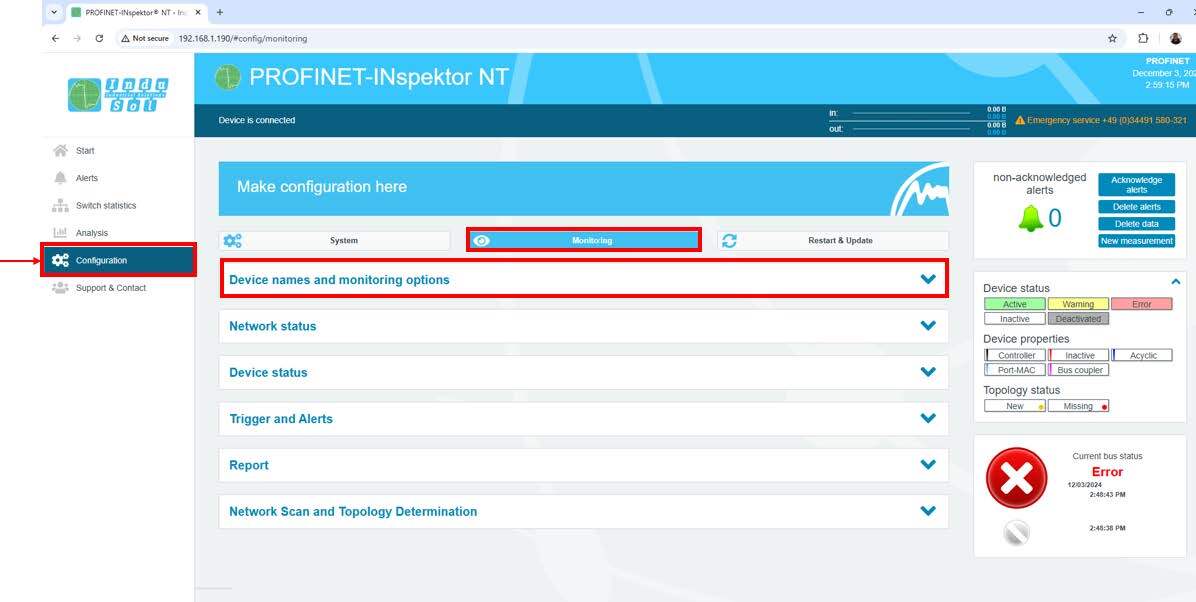
Task: Open a new browser tab
Action: click(x=220, y=12)
